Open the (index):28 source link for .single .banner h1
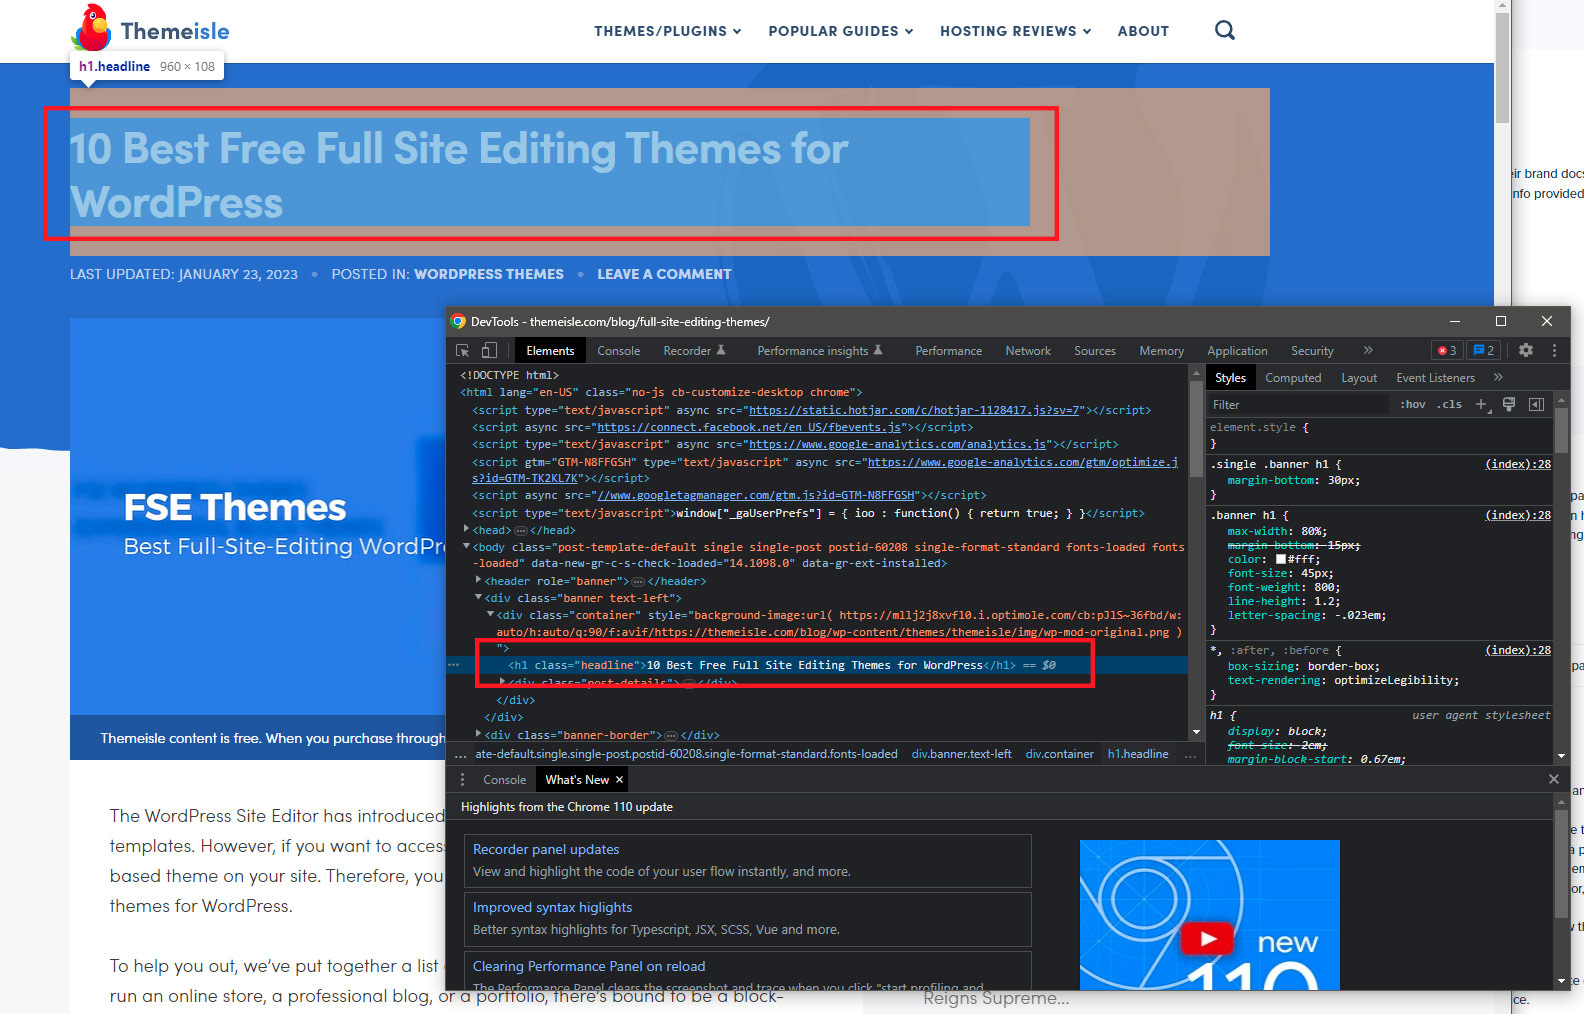The height and width of the screenshot is (1014, 1584). 1518,464
